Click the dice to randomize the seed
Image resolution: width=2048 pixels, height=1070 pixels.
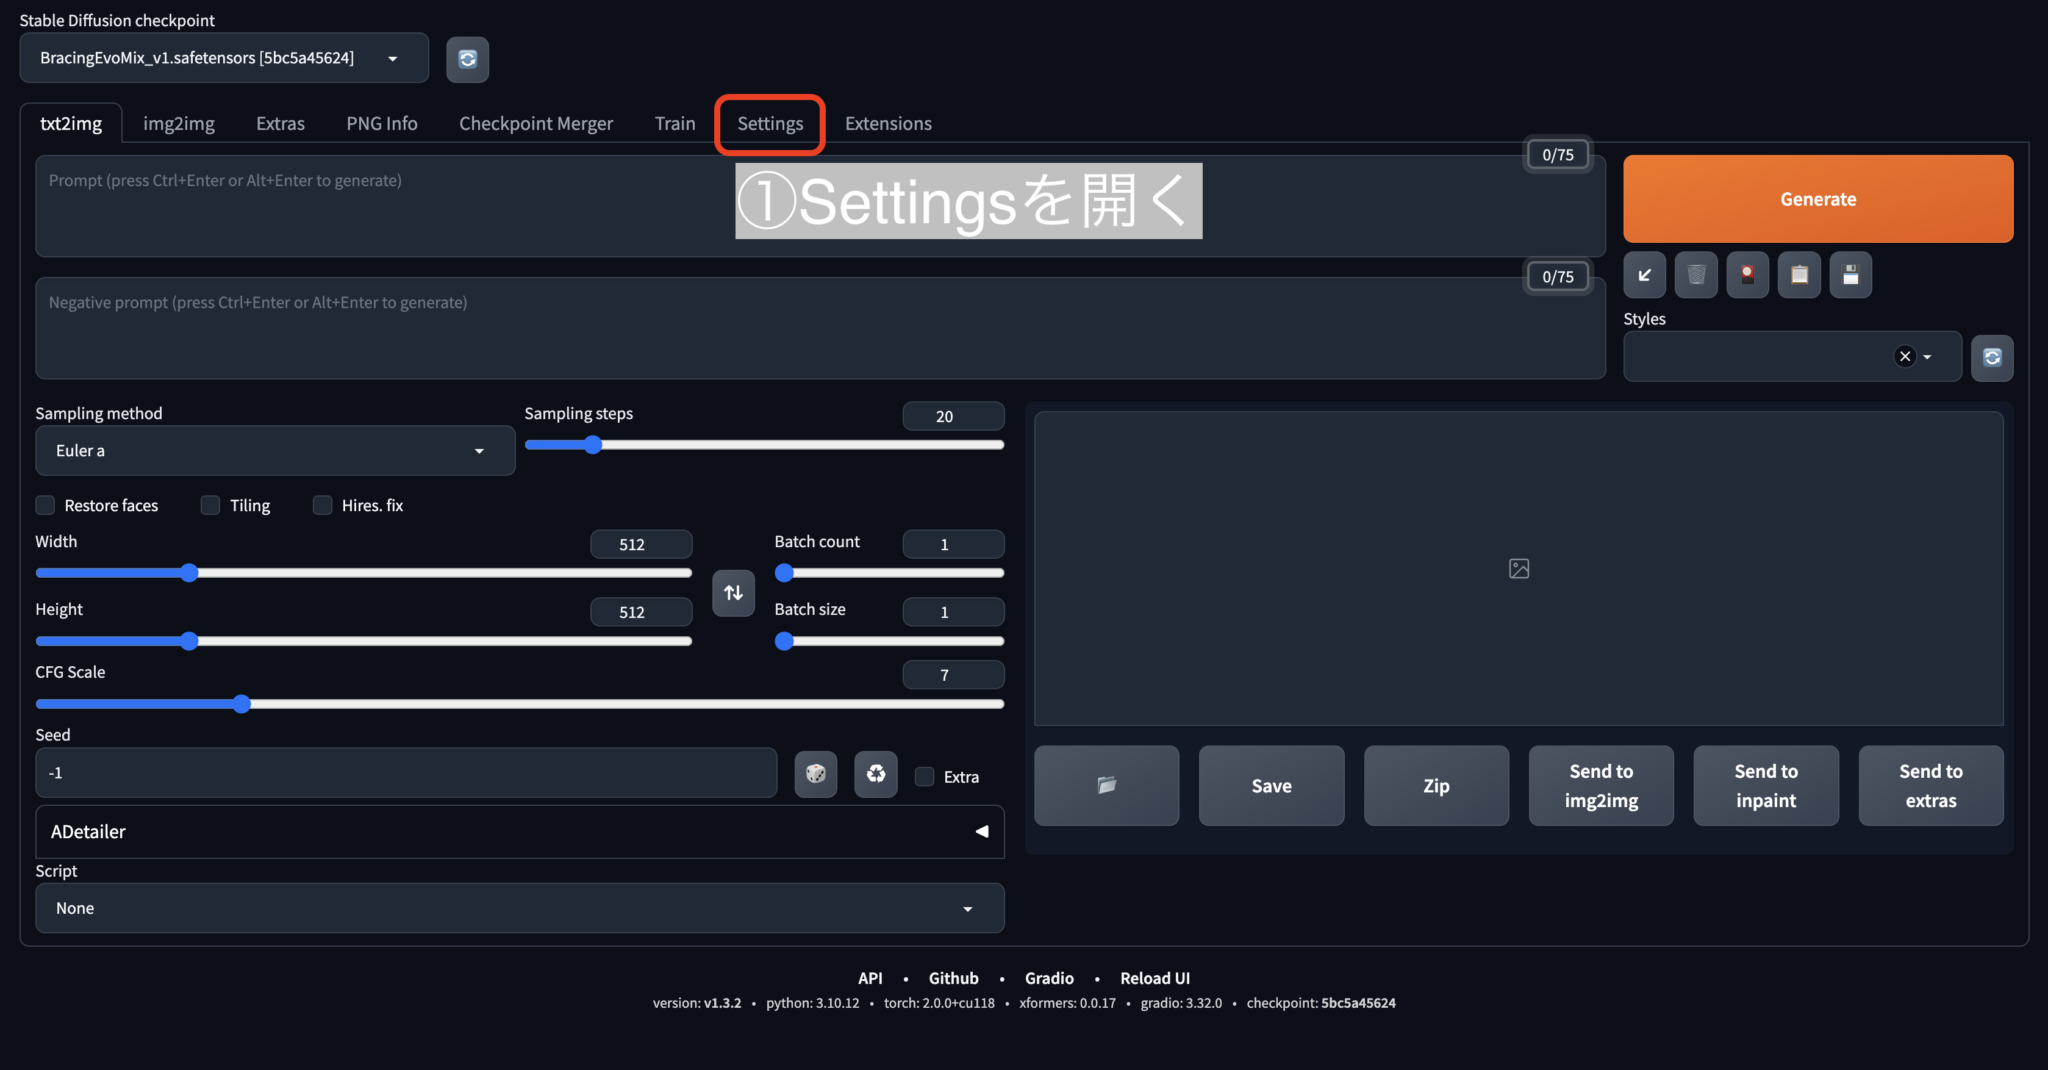point(815,774)
